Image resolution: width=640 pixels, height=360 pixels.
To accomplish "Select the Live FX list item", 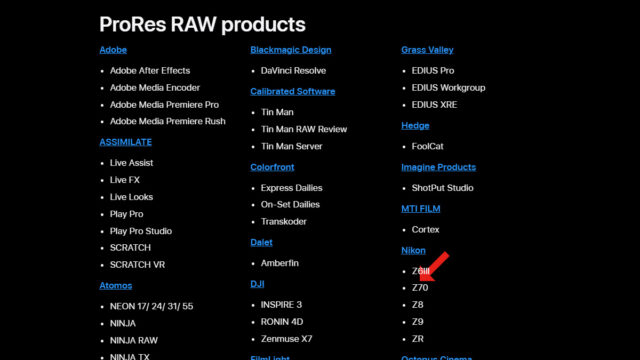I will pyautogui.click(x=124, y=180).
